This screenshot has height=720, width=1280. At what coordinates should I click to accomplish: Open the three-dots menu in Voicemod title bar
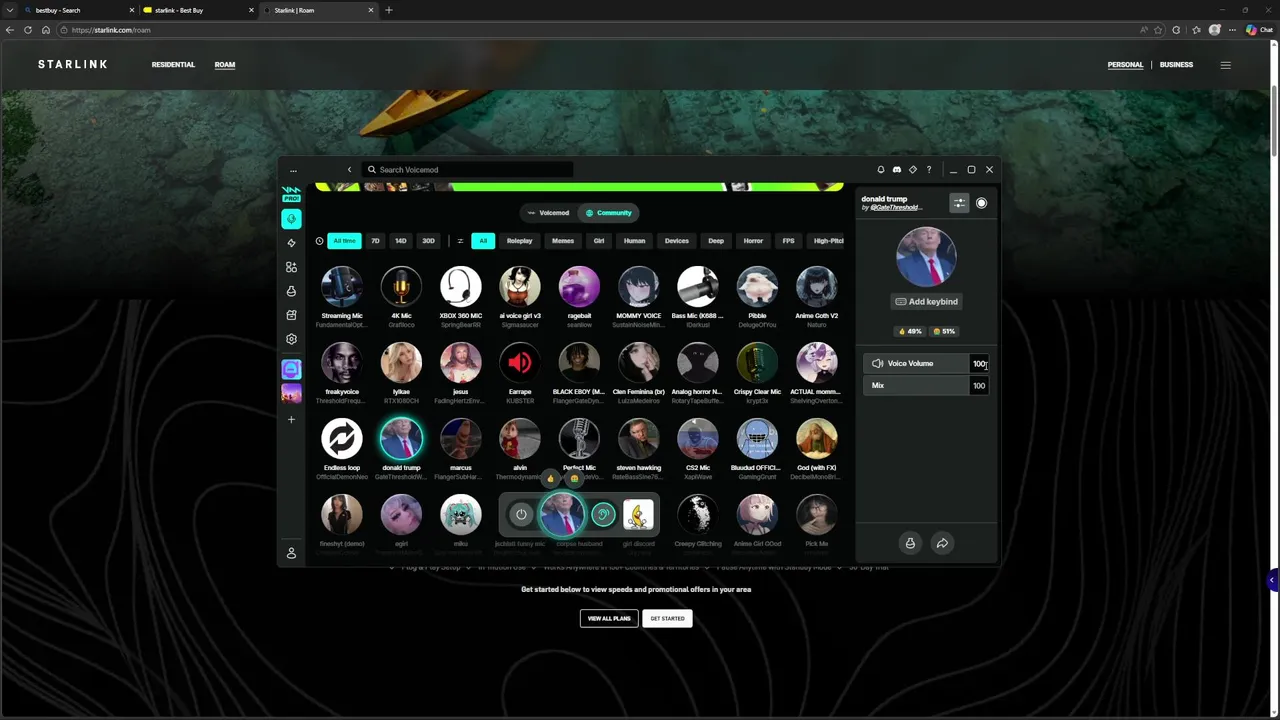click(x=293, y=170)
